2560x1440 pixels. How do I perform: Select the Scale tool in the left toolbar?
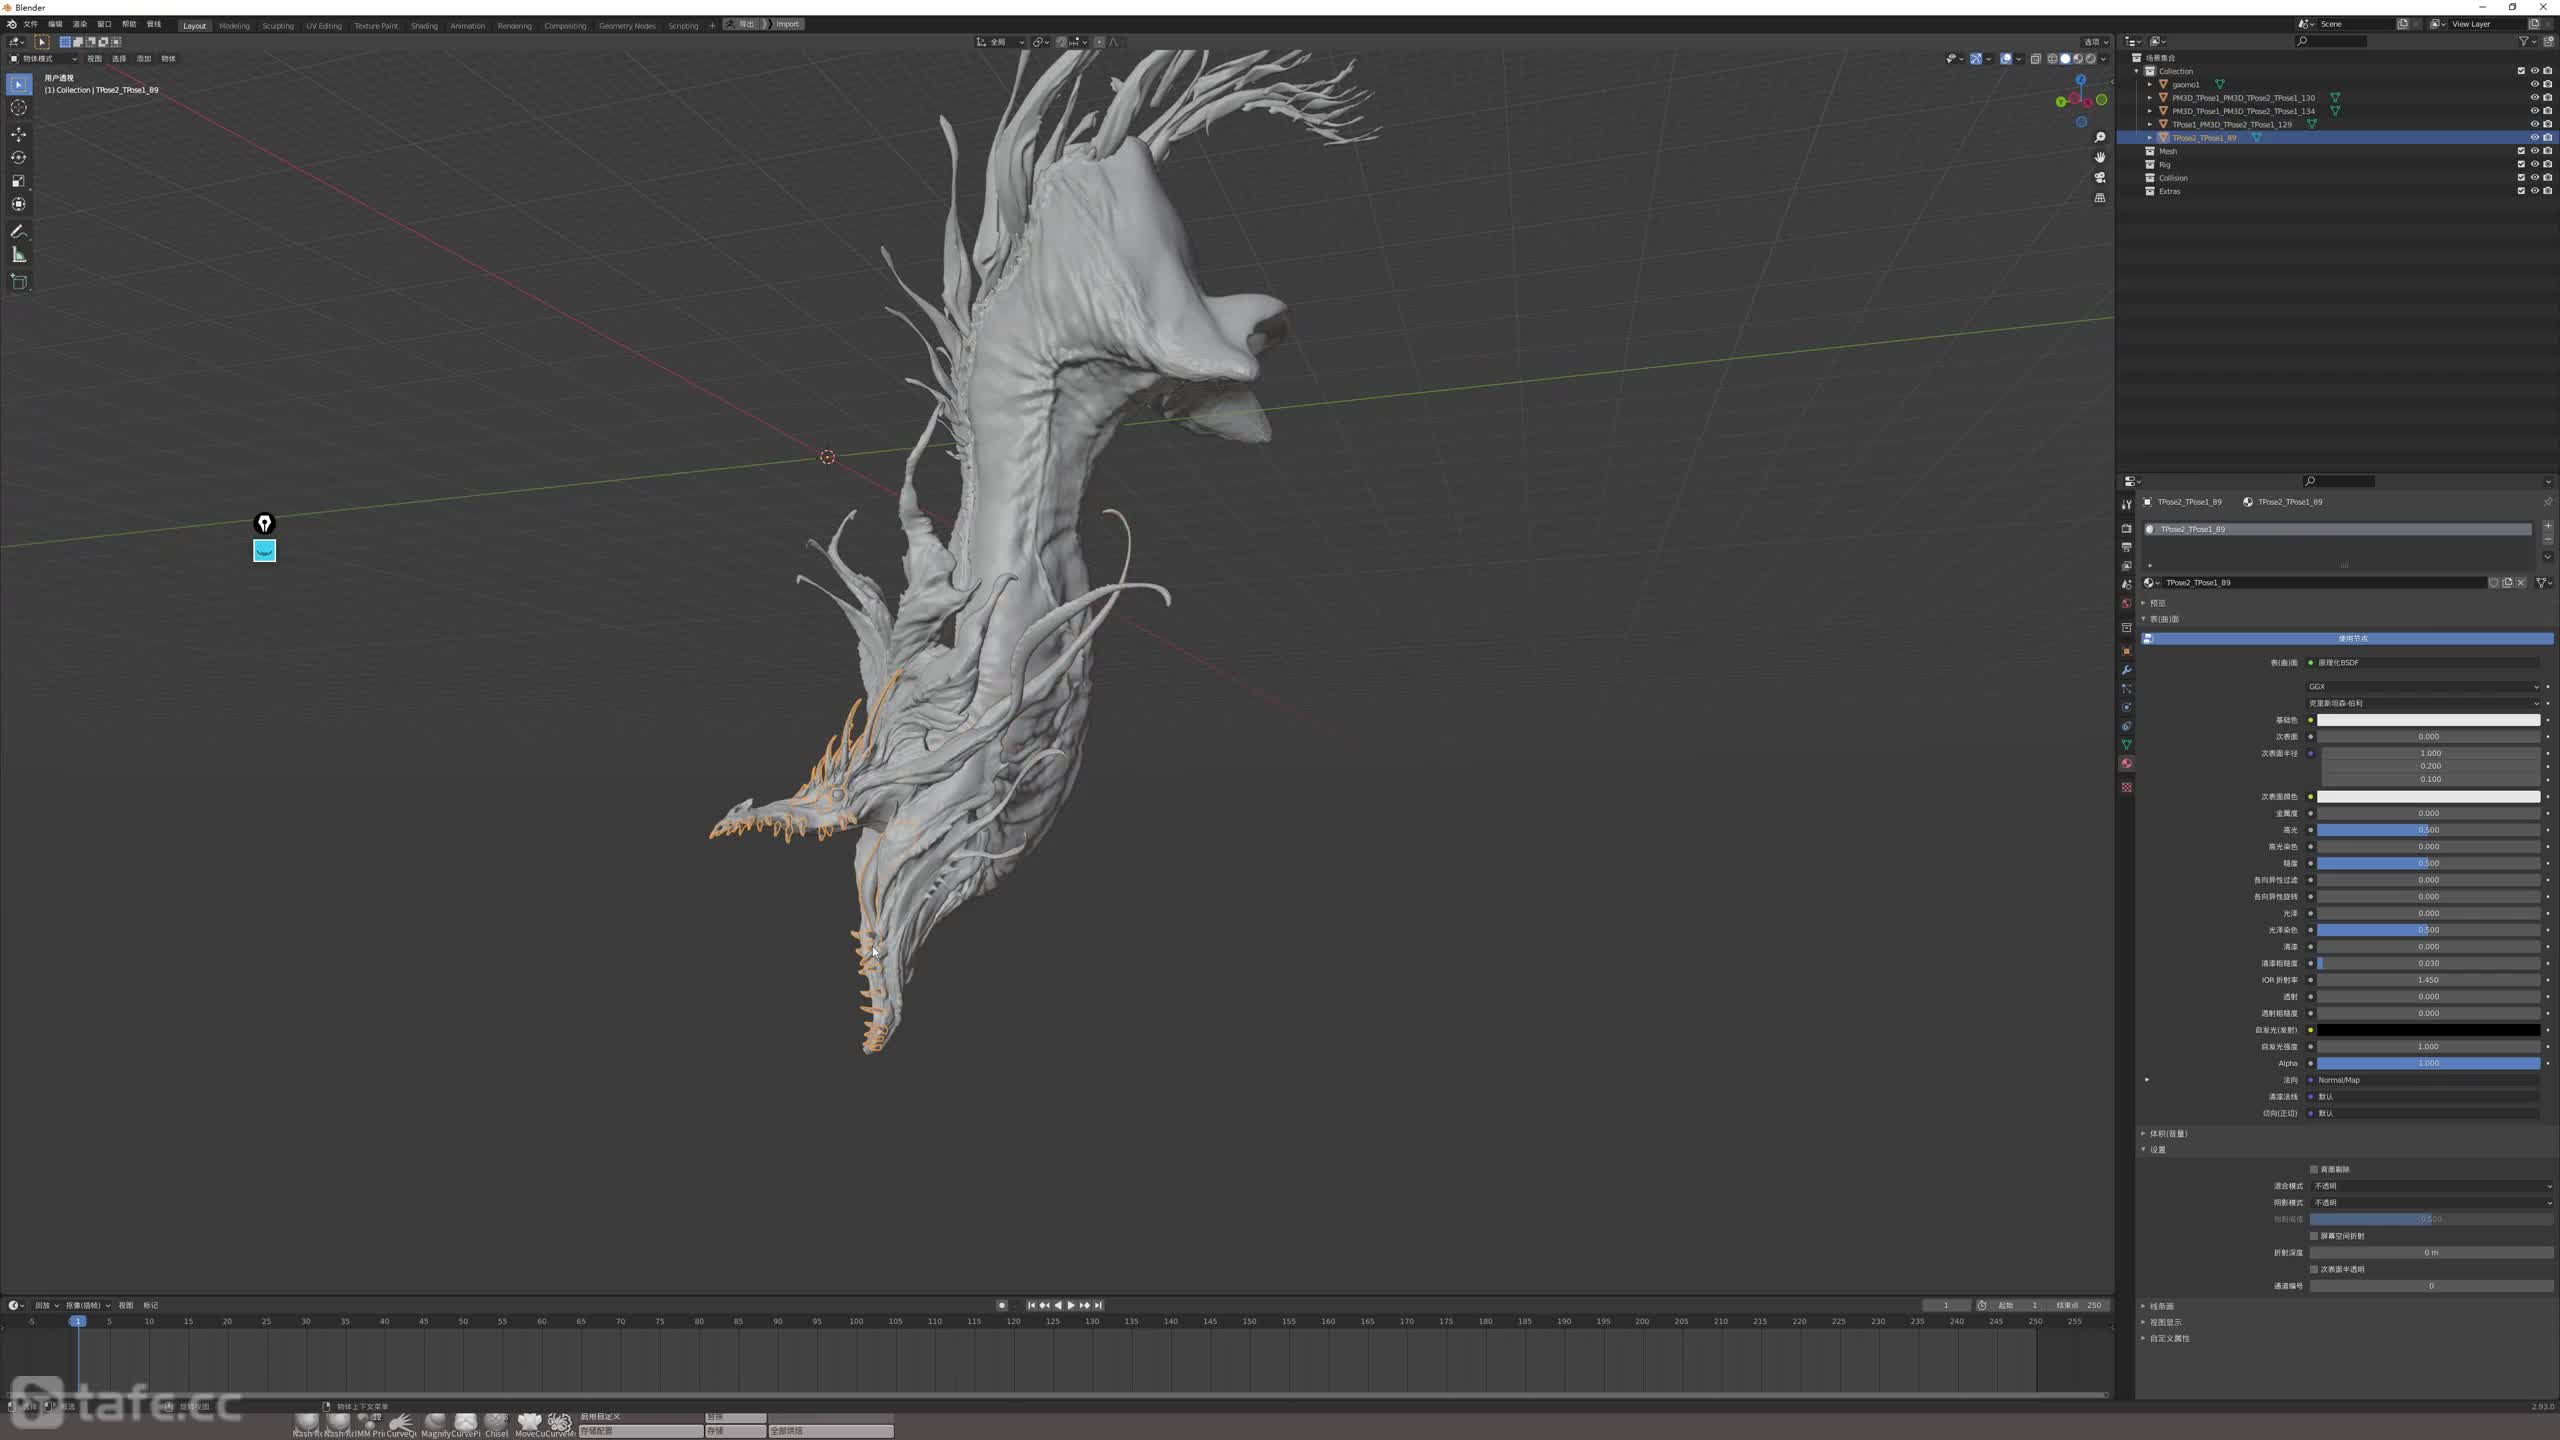pyautogui.click(x=18, y=181)
